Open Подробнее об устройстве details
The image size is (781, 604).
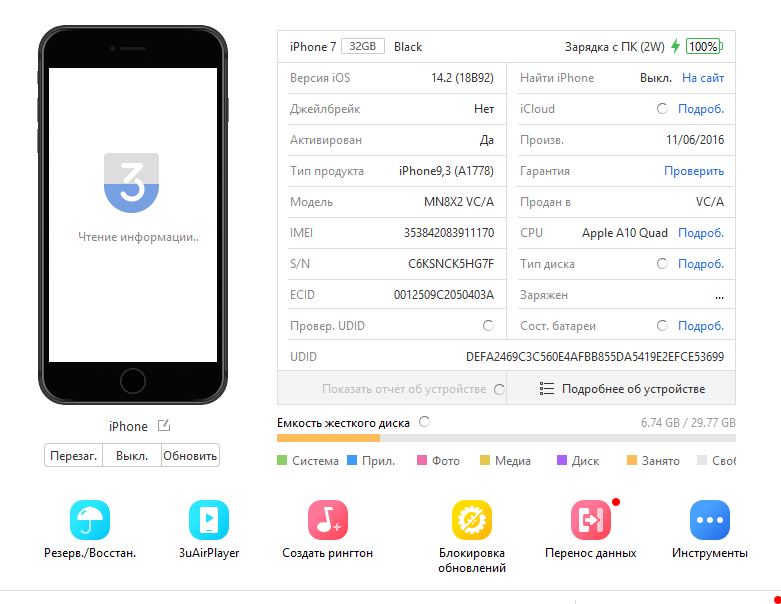[621, 388]
